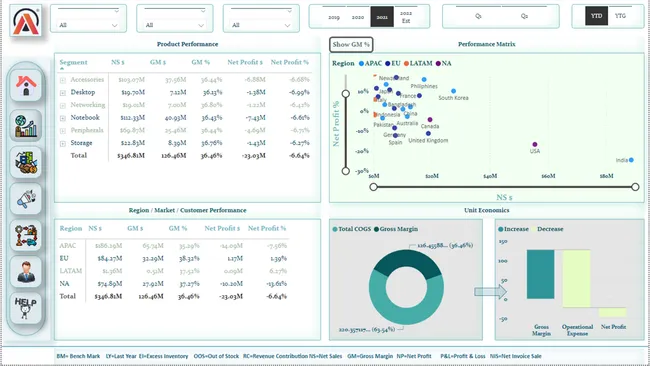The image size is (650, 366).
Task: Expand the Accessories segment row
Action: [x=63, y=80]
